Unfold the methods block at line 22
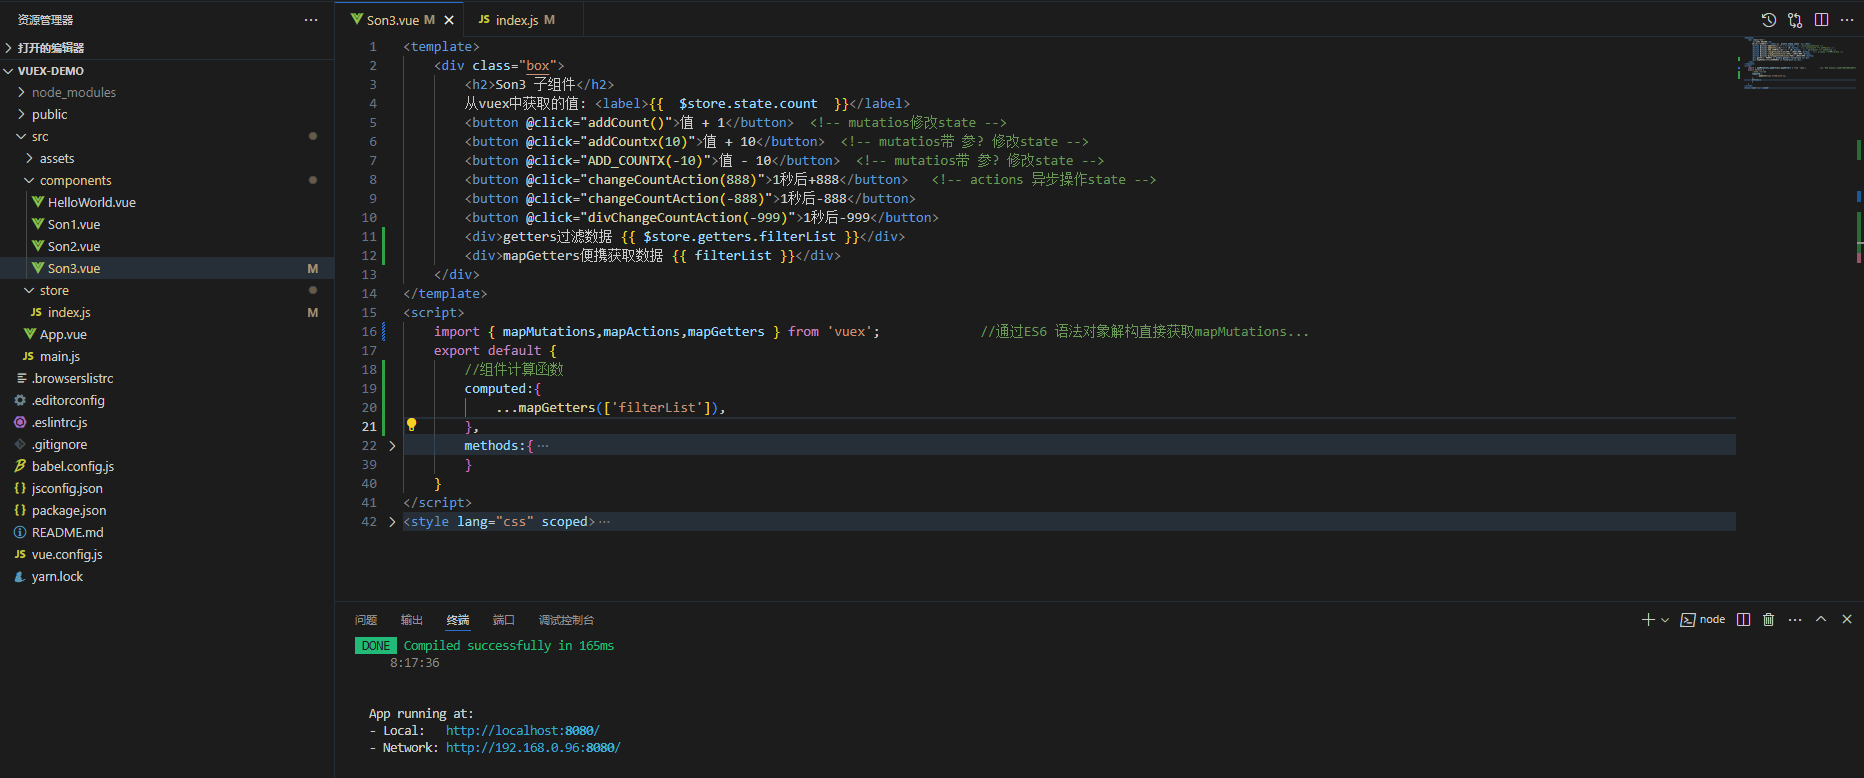This screenshot has height=778, width=1864. click(x=392, y=446)
